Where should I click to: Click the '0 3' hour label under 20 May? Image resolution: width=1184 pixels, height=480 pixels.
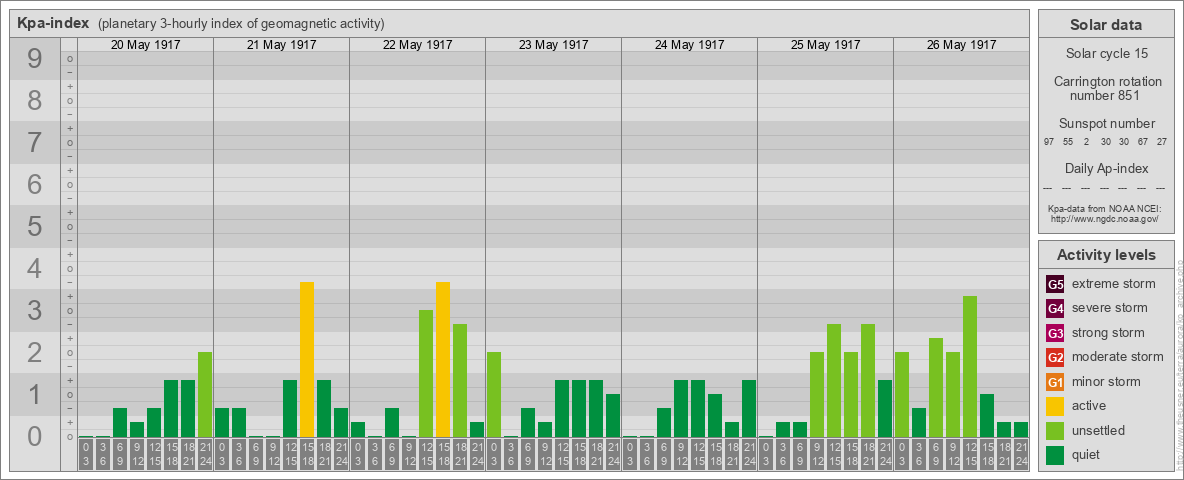pyautogui.click(x=85, y=455)
